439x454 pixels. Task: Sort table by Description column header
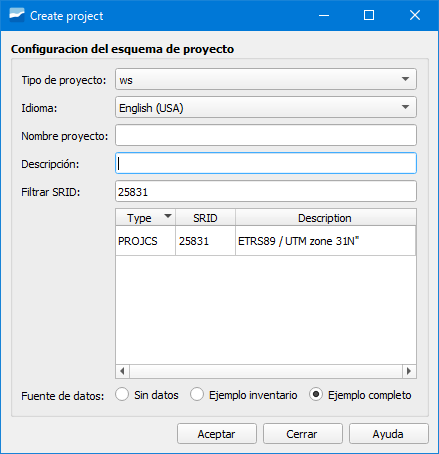point(325,218)
